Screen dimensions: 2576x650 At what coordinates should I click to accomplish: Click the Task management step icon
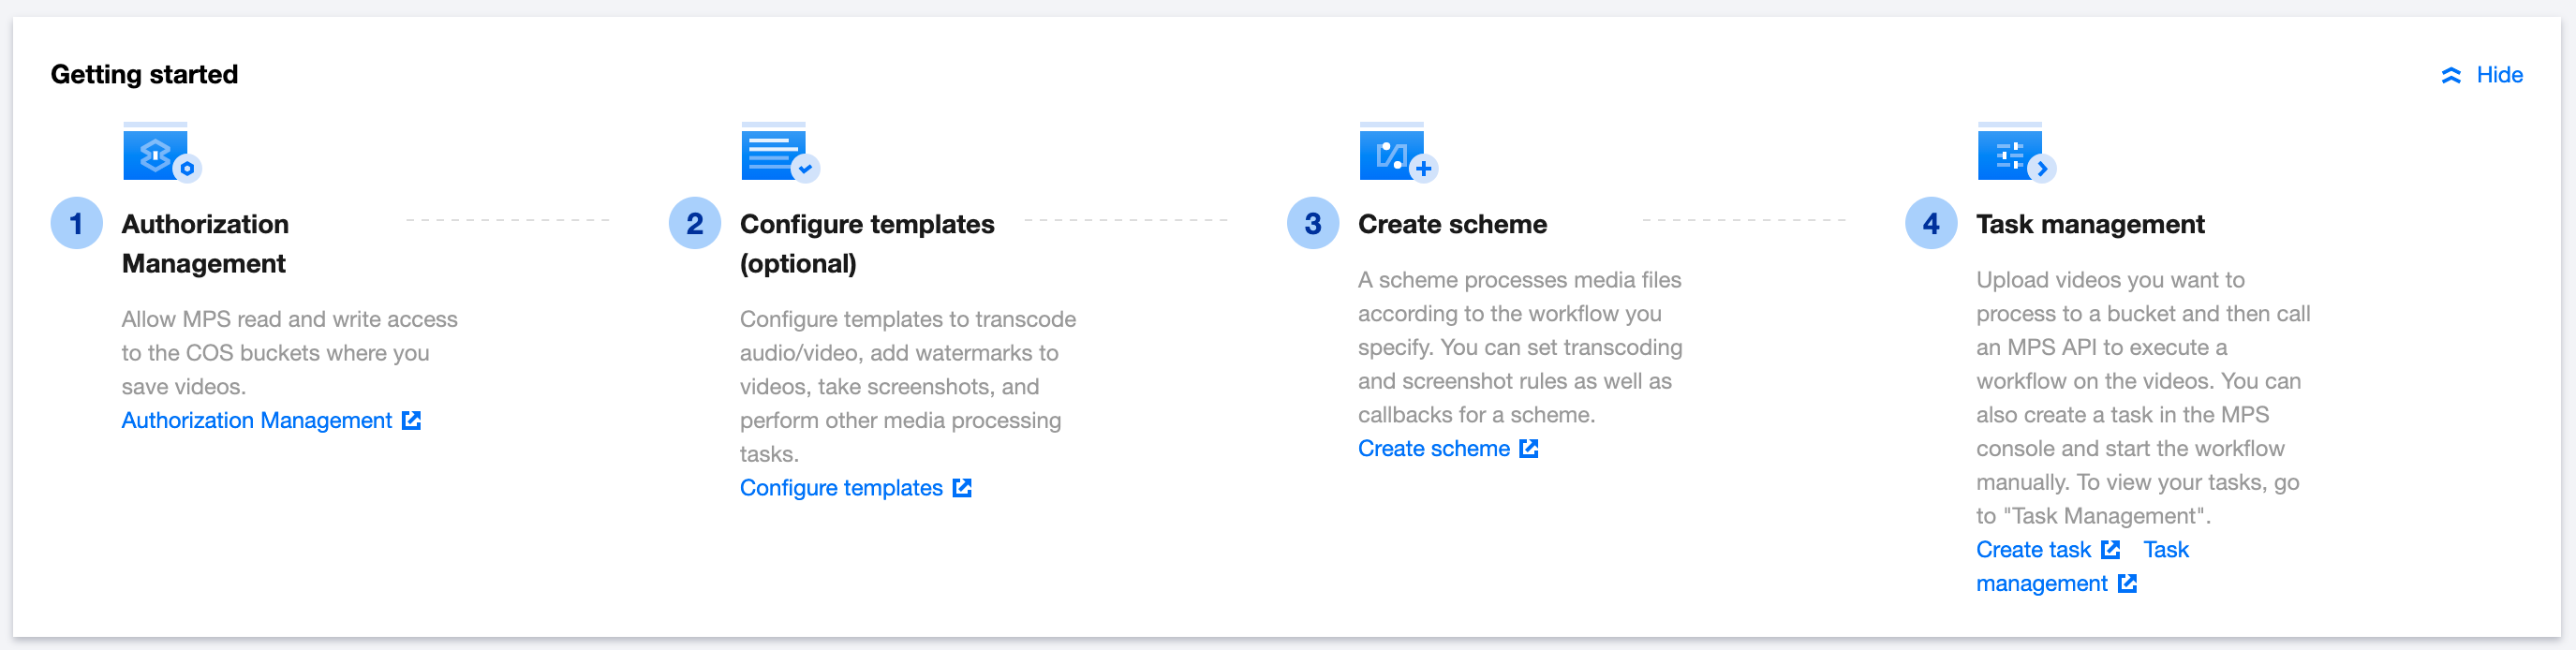pos(2014,154)
